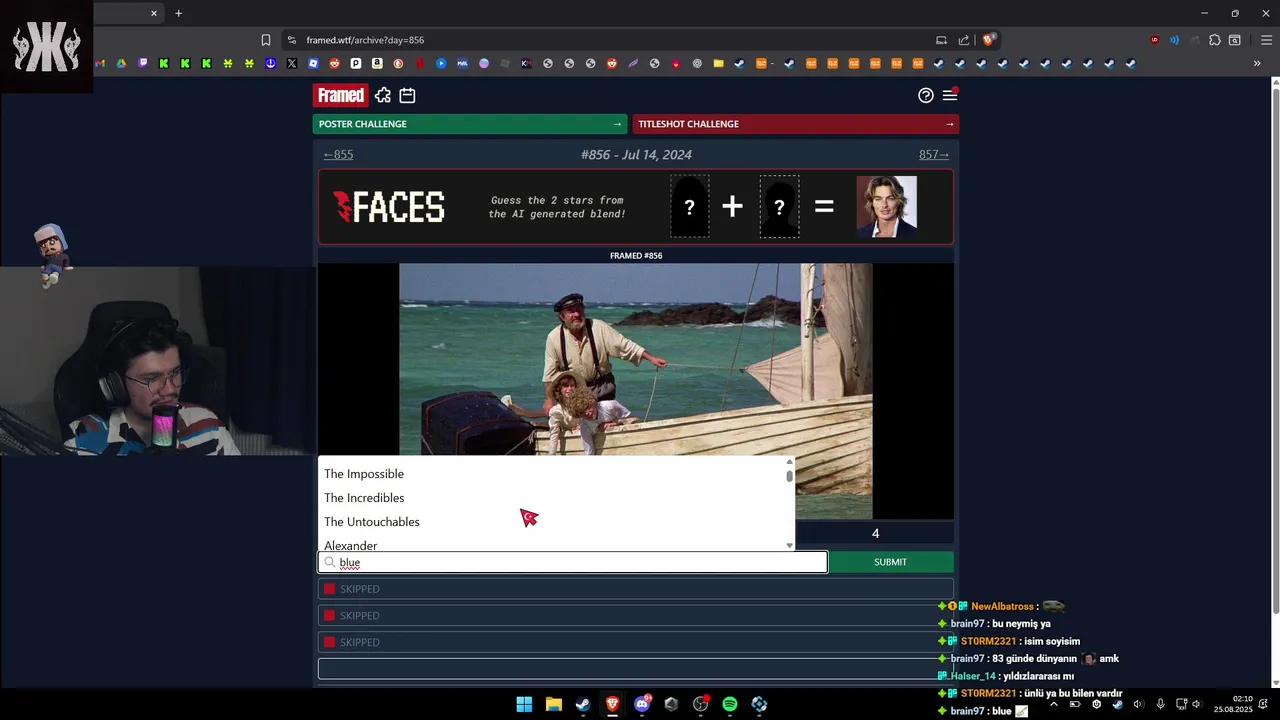Open the Framed hamburger menu

[x=950, y=95]
